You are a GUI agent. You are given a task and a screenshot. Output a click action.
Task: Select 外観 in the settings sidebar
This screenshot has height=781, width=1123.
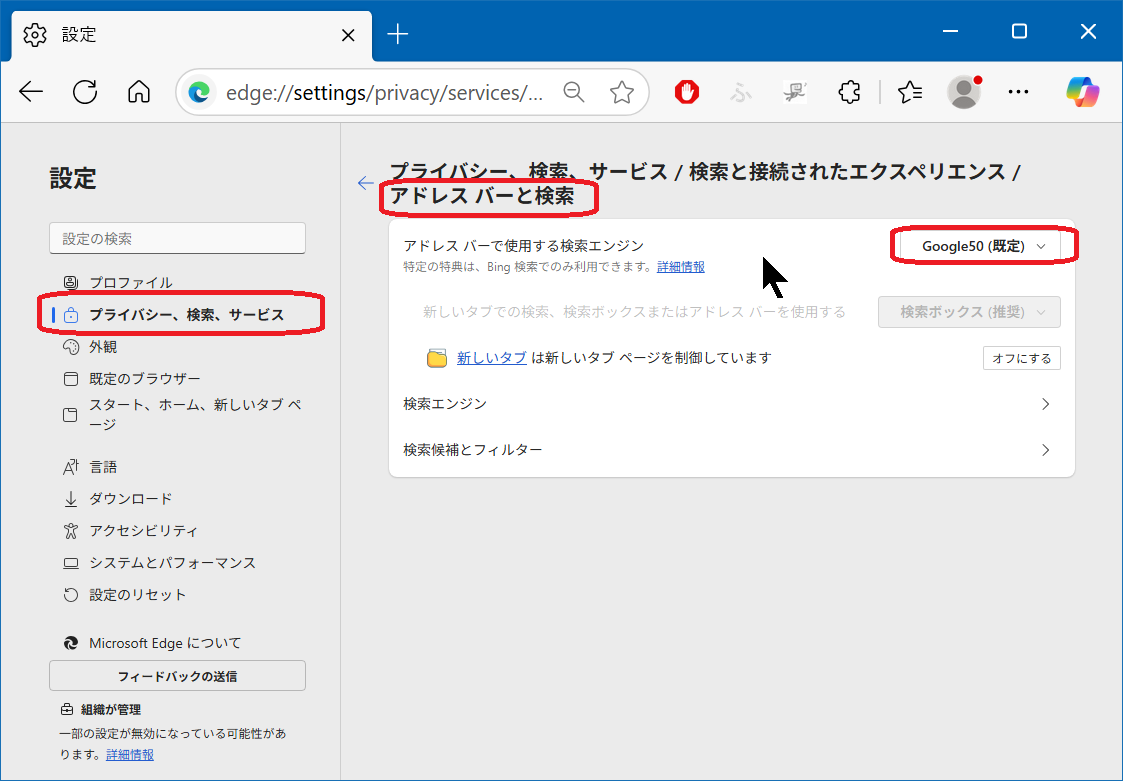103,347
